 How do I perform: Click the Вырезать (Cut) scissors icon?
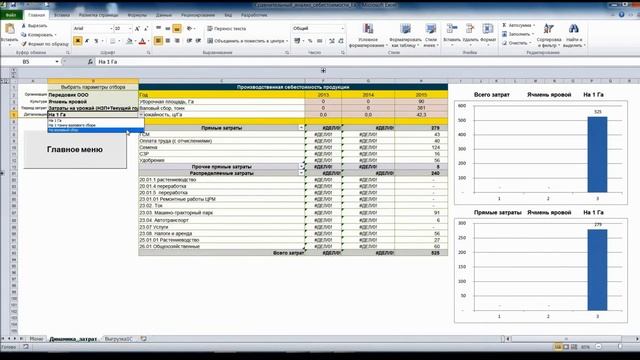click(24, 26)
